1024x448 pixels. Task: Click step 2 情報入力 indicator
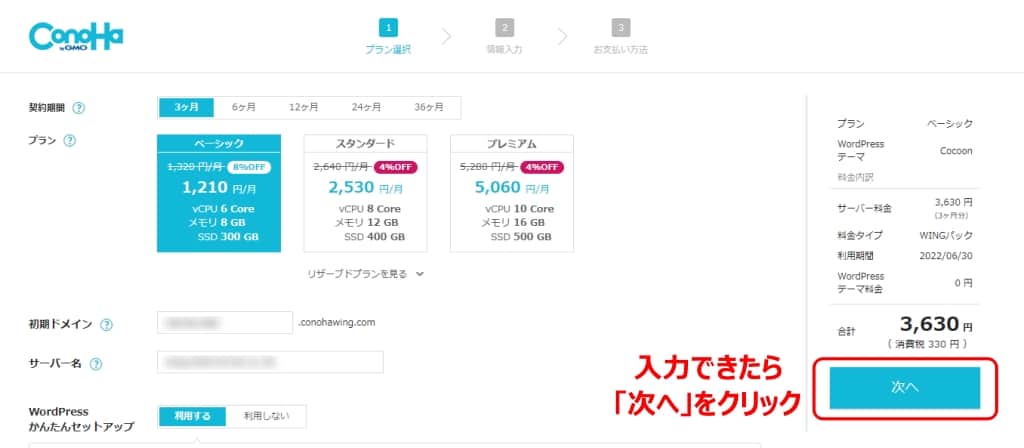(504, 37)
